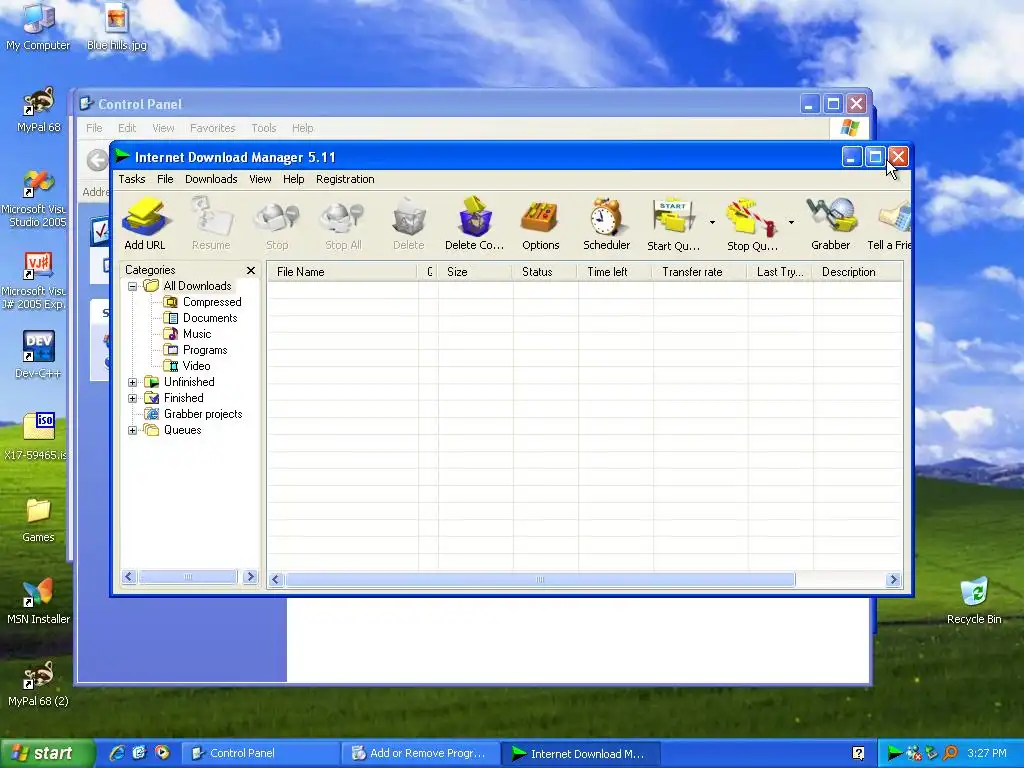Click the Tell a Friend toolbar icon
The height and width of the screenshot is (768, 1024).
889,224
